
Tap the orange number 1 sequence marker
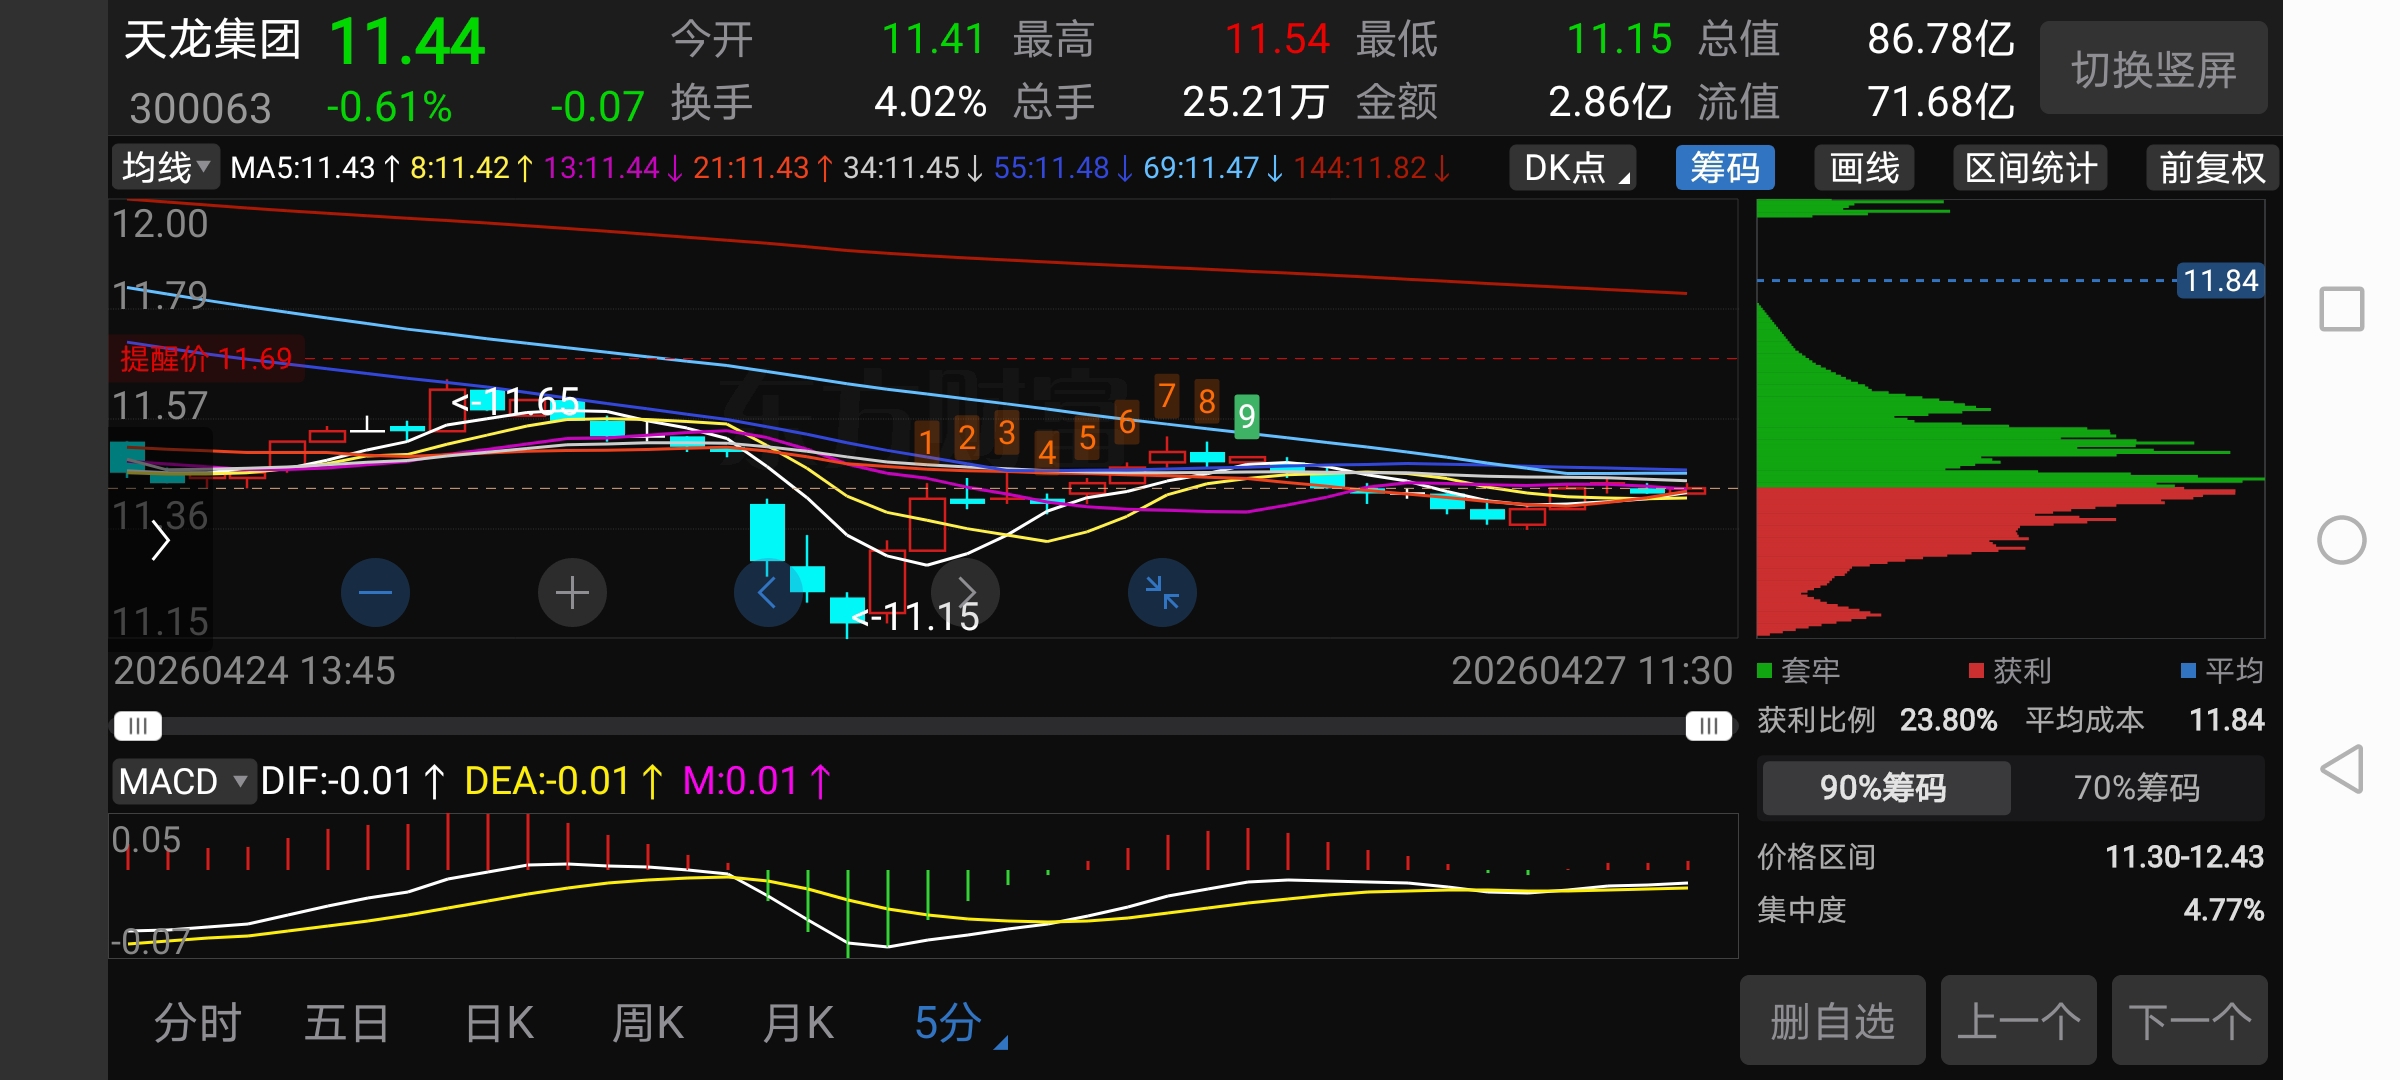pyautogui.click(x=926, y=440)
